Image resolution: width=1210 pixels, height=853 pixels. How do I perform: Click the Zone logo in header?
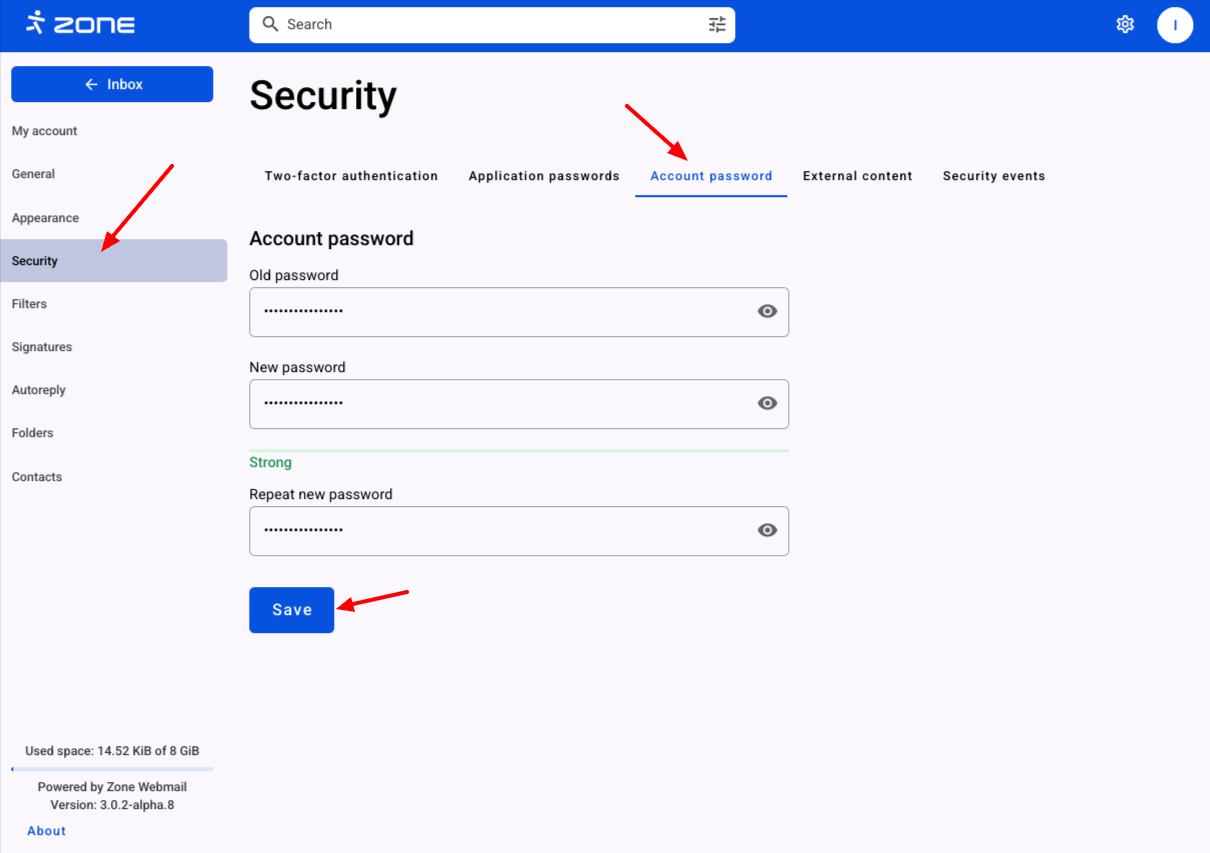point(80,24)
